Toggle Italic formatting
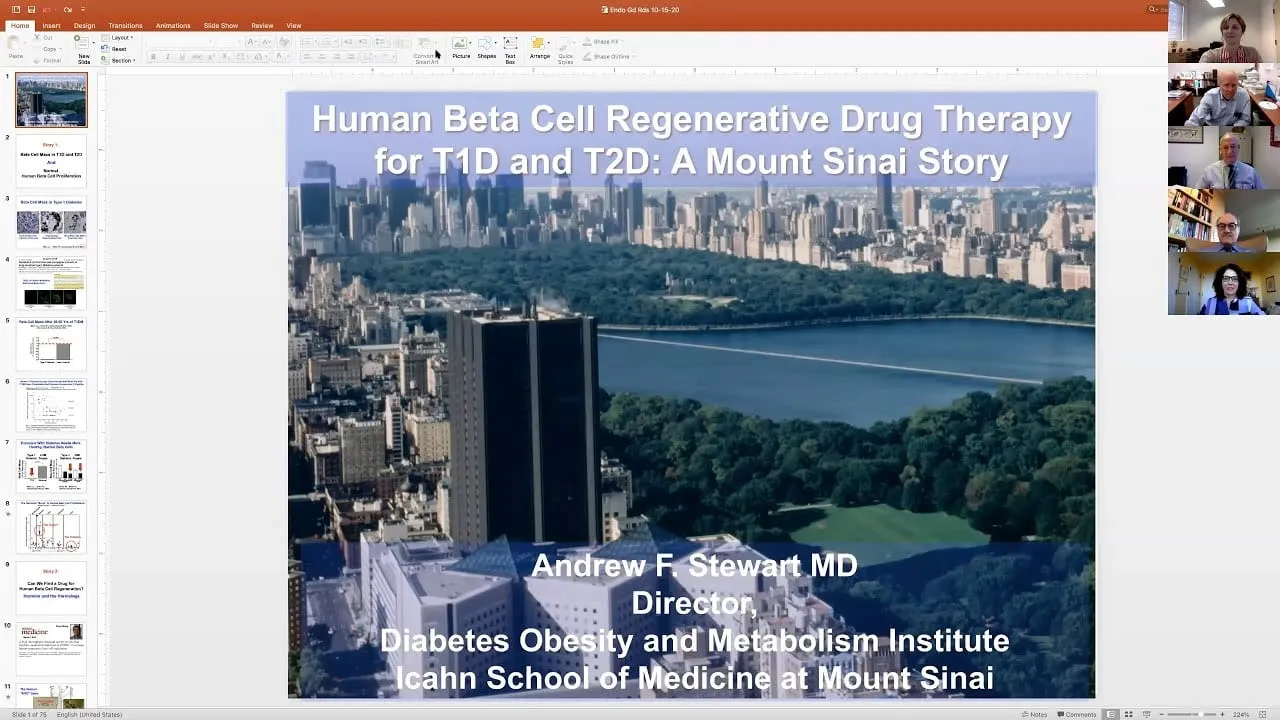 [167, 57]
